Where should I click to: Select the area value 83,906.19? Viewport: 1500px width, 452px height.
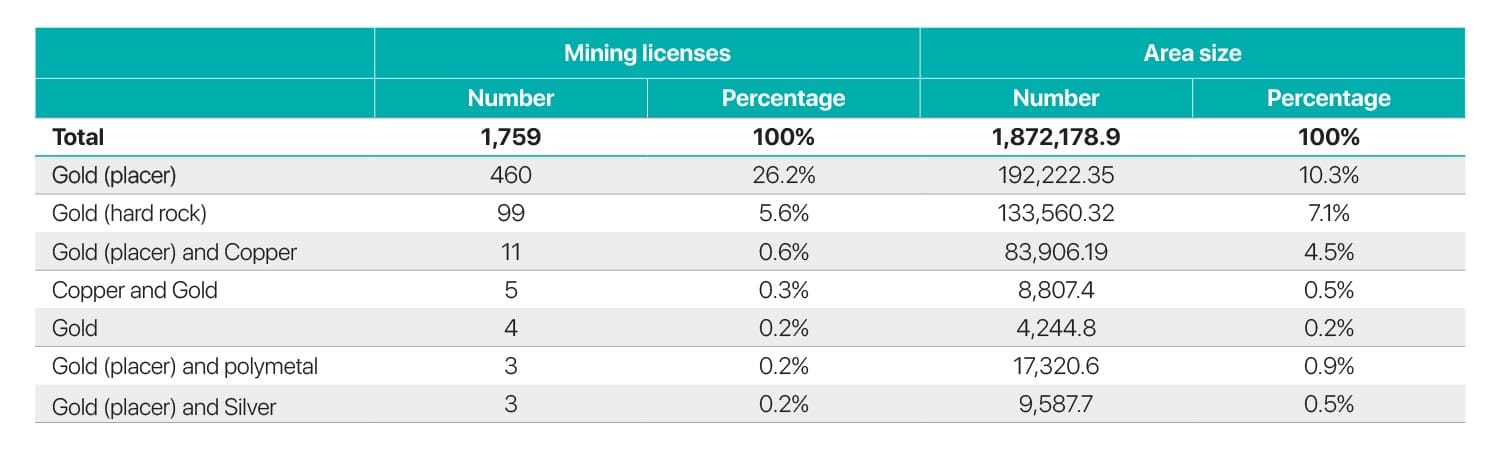[x=1056, y=252]
